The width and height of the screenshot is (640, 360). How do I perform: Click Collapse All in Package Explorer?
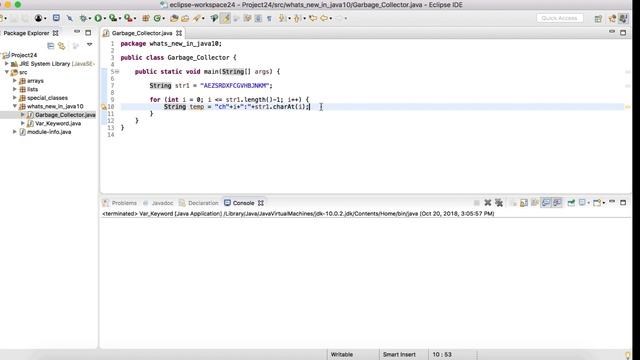point(51,46)
